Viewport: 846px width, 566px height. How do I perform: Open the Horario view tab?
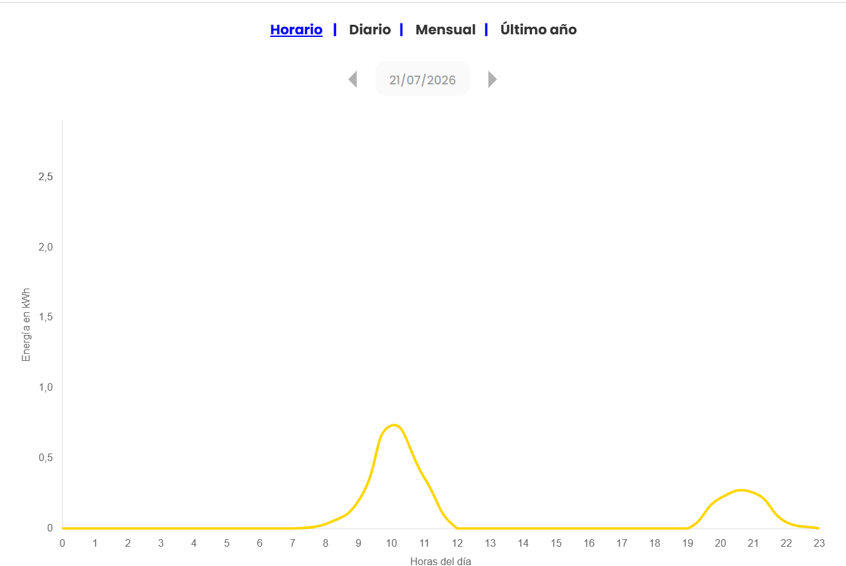point(296,30)
